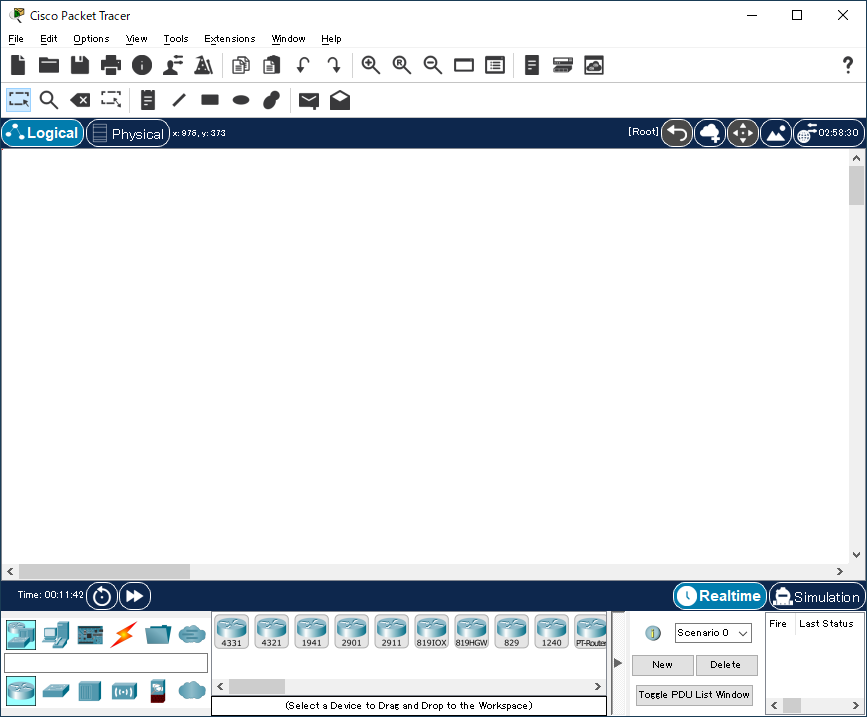Redo the last action
Screen dimensions: 867x717
pyautogui.click(x=333, y=65)
